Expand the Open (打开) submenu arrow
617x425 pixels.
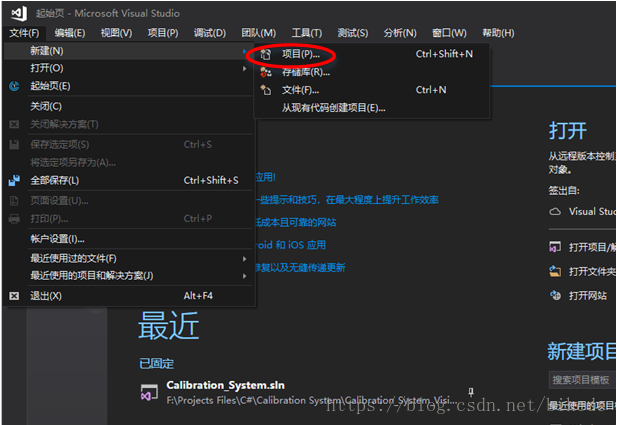pos(244,68)
